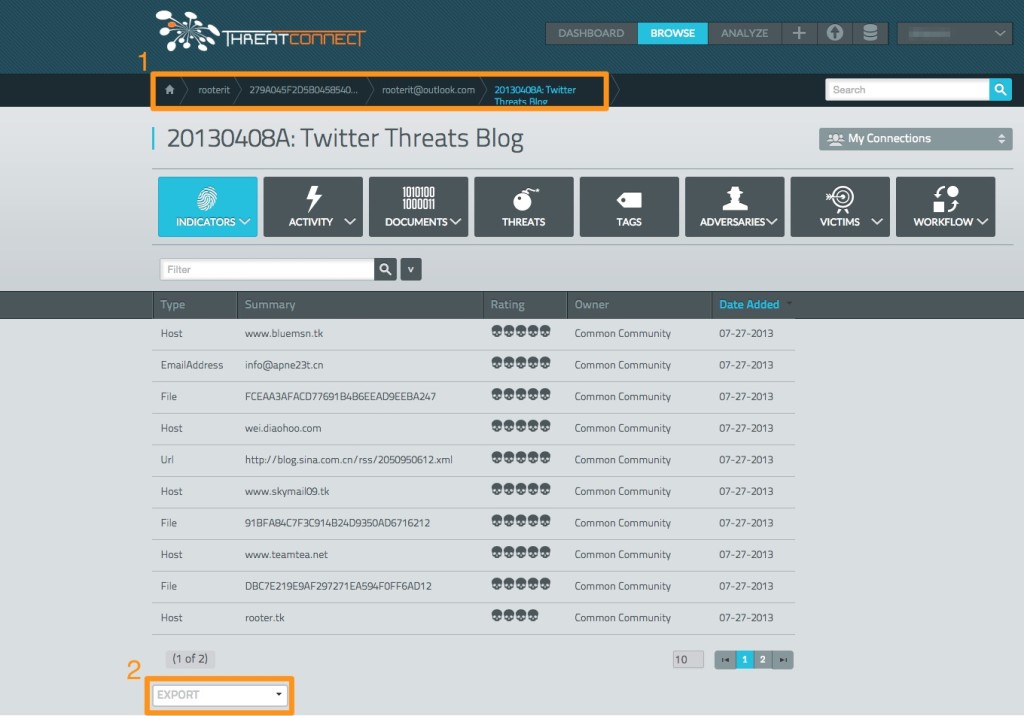Click the skull rating for wei.diaohoo.com
The width and height of the screenshot is (1024, 716).
[x=520, y=426]
